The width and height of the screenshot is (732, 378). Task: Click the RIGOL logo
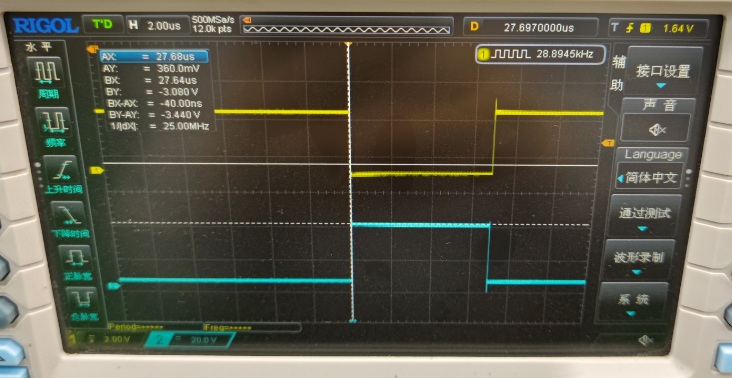pyautogui.click(x=45, y=25)
